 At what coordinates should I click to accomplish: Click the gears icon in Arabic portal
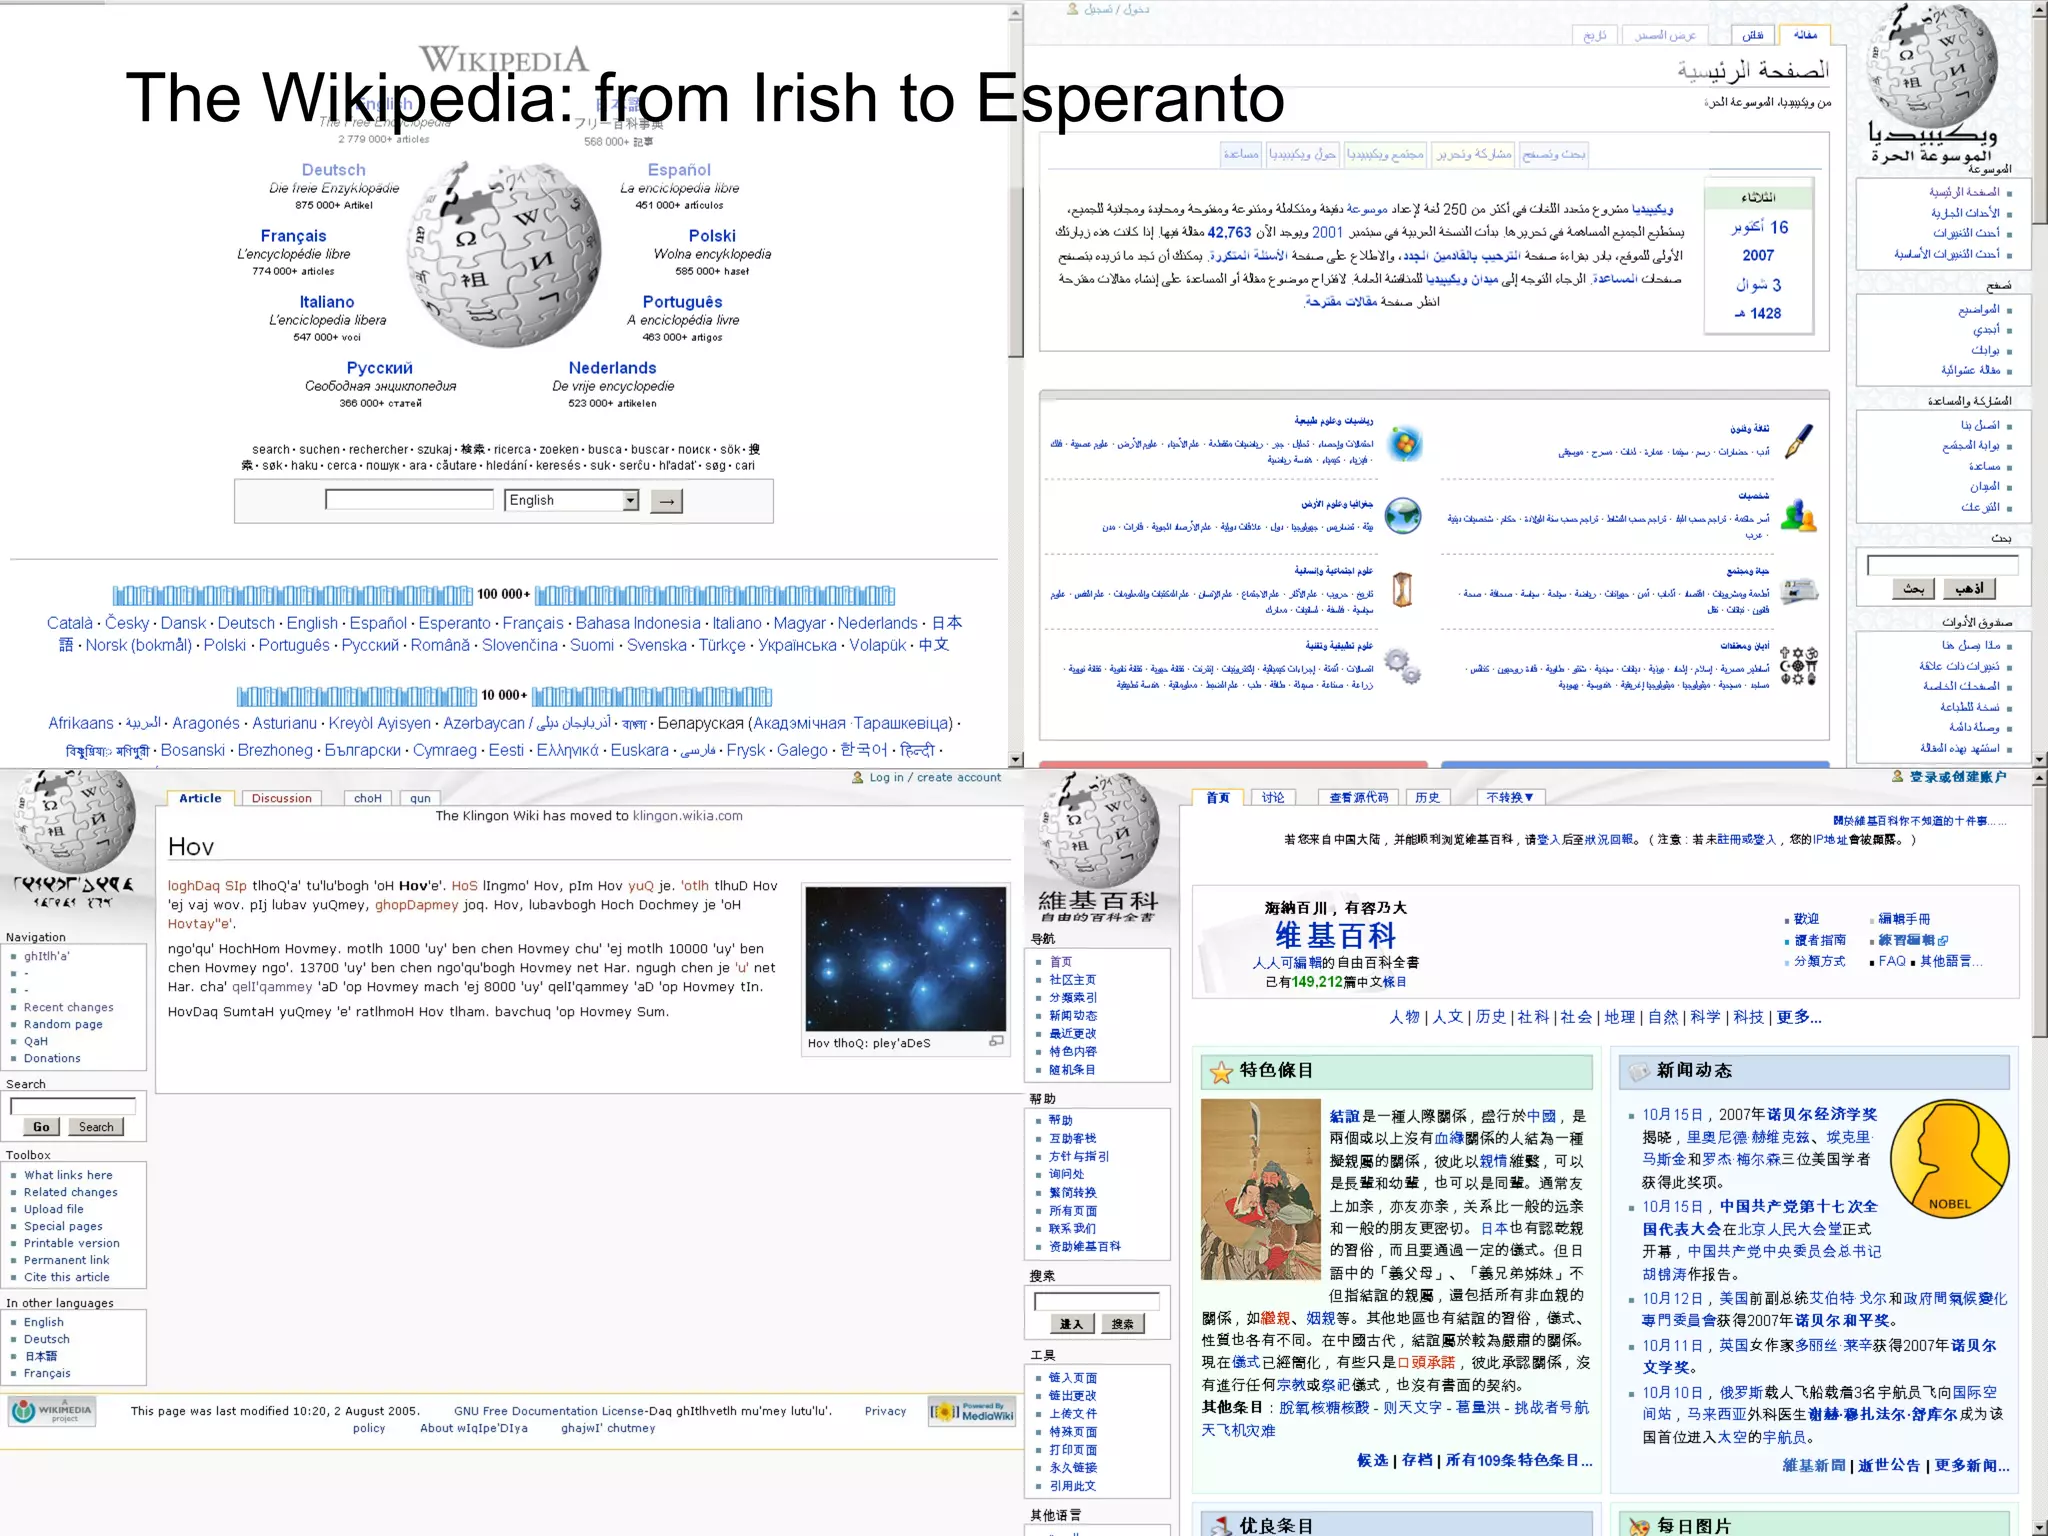pos(1403,665)
